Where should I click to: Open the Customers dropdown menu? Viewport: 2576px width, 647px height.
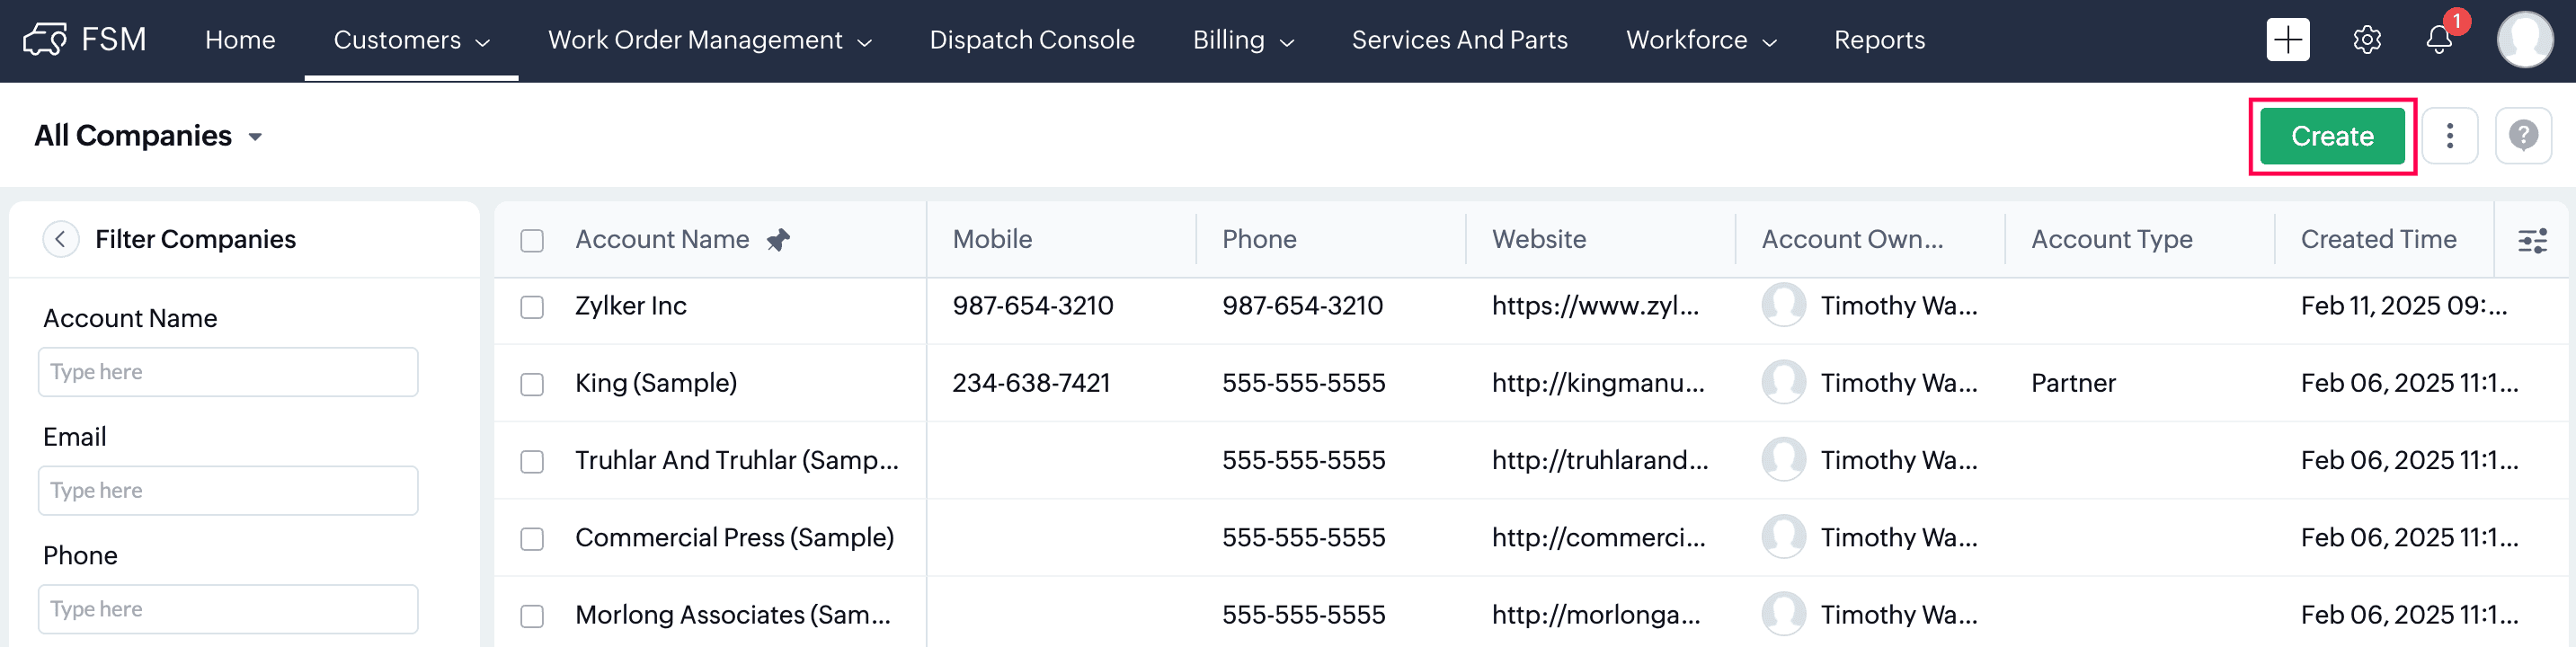(411, 40)
